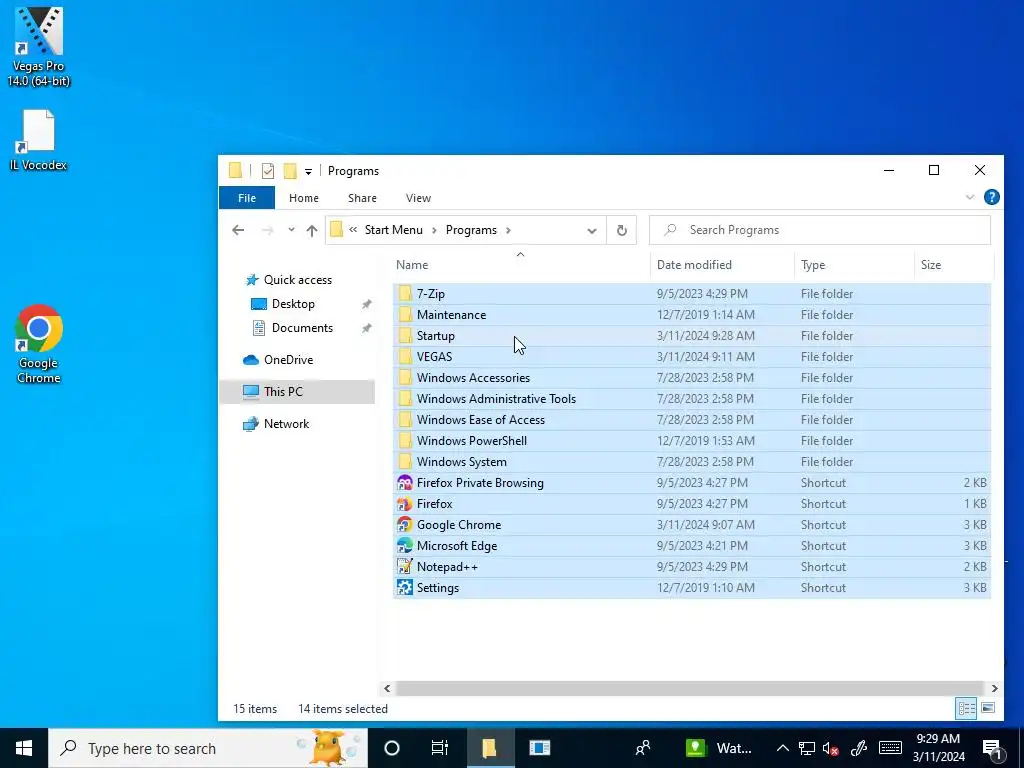
Task: Open muted volume tray icon
Action: [x=831, y=748]
